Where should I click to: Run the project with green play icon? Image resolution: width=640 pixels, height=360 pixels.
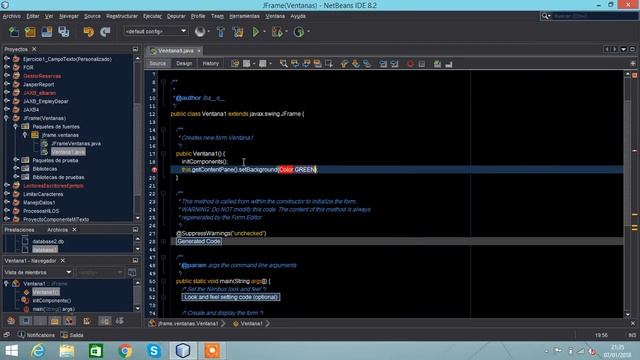pyautogui.click(x=256, y=32)
